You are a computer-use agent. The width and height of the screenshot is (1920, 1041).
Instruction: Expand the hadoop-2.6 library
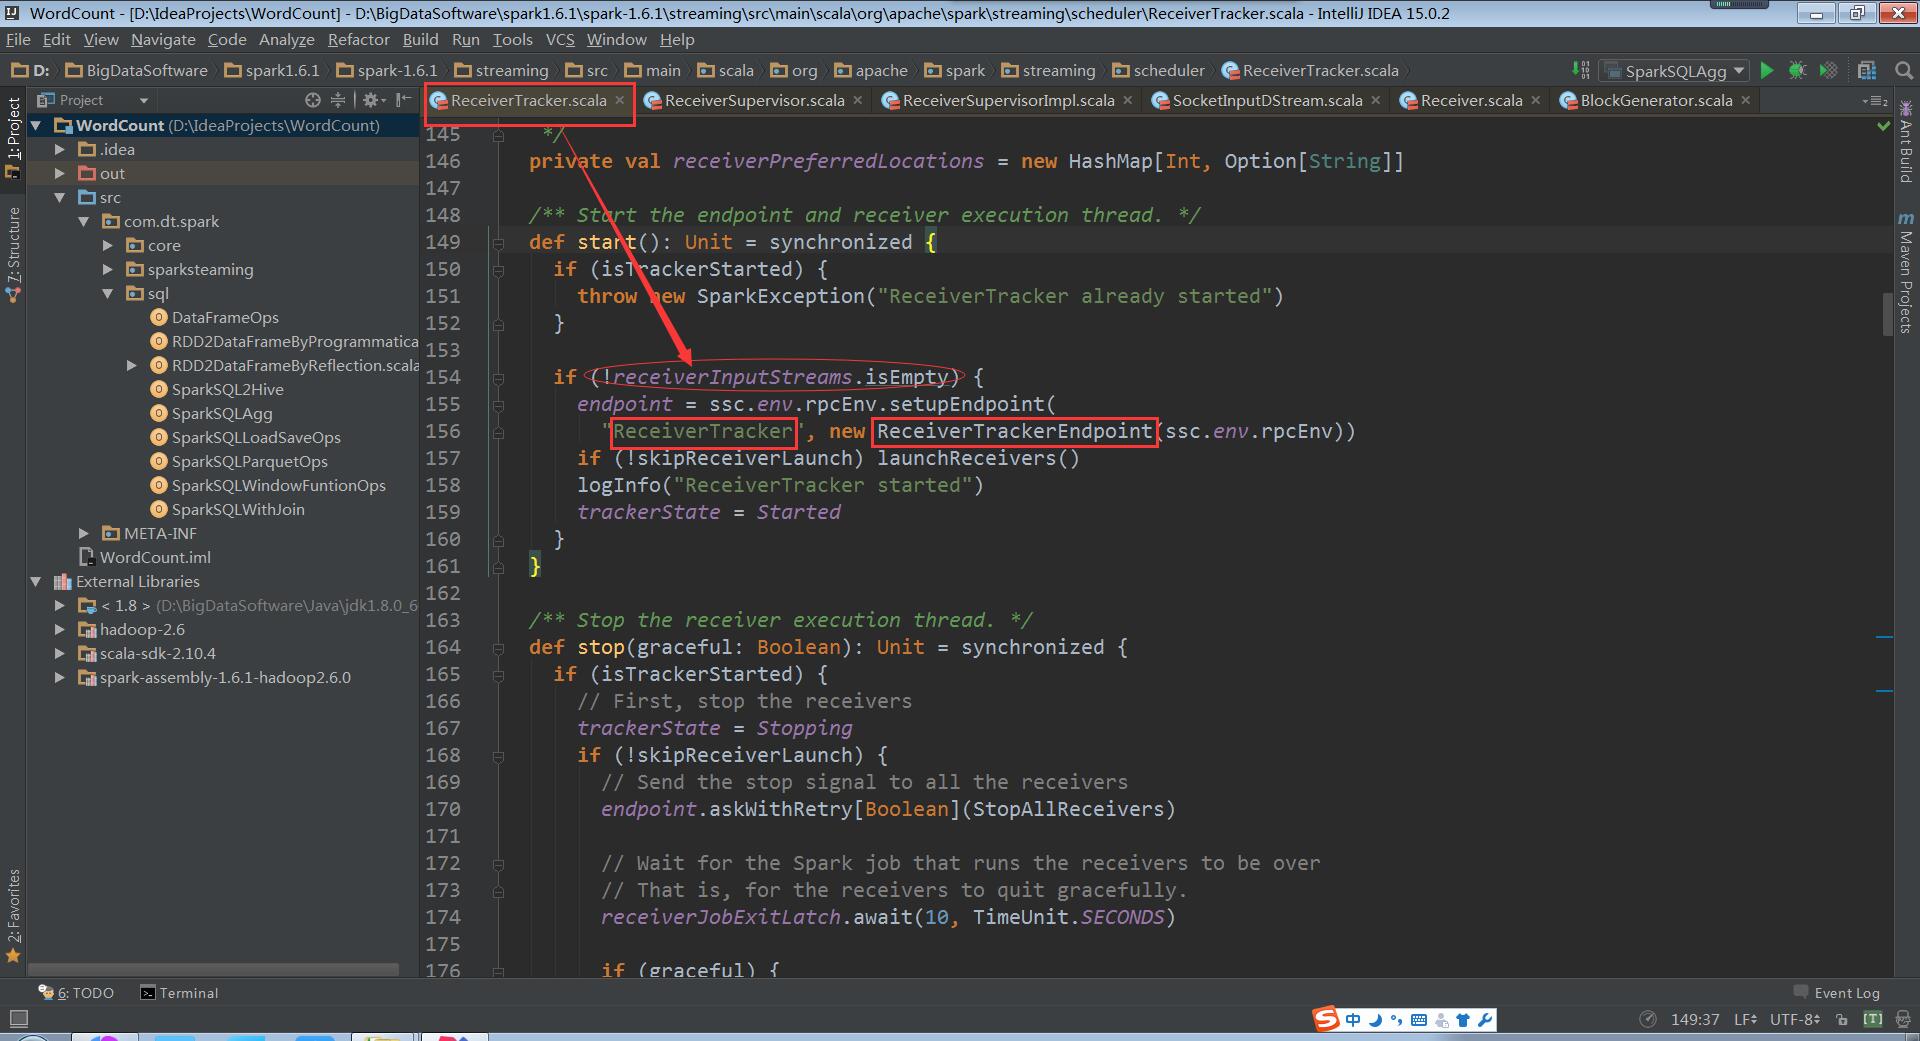(60, 629)
